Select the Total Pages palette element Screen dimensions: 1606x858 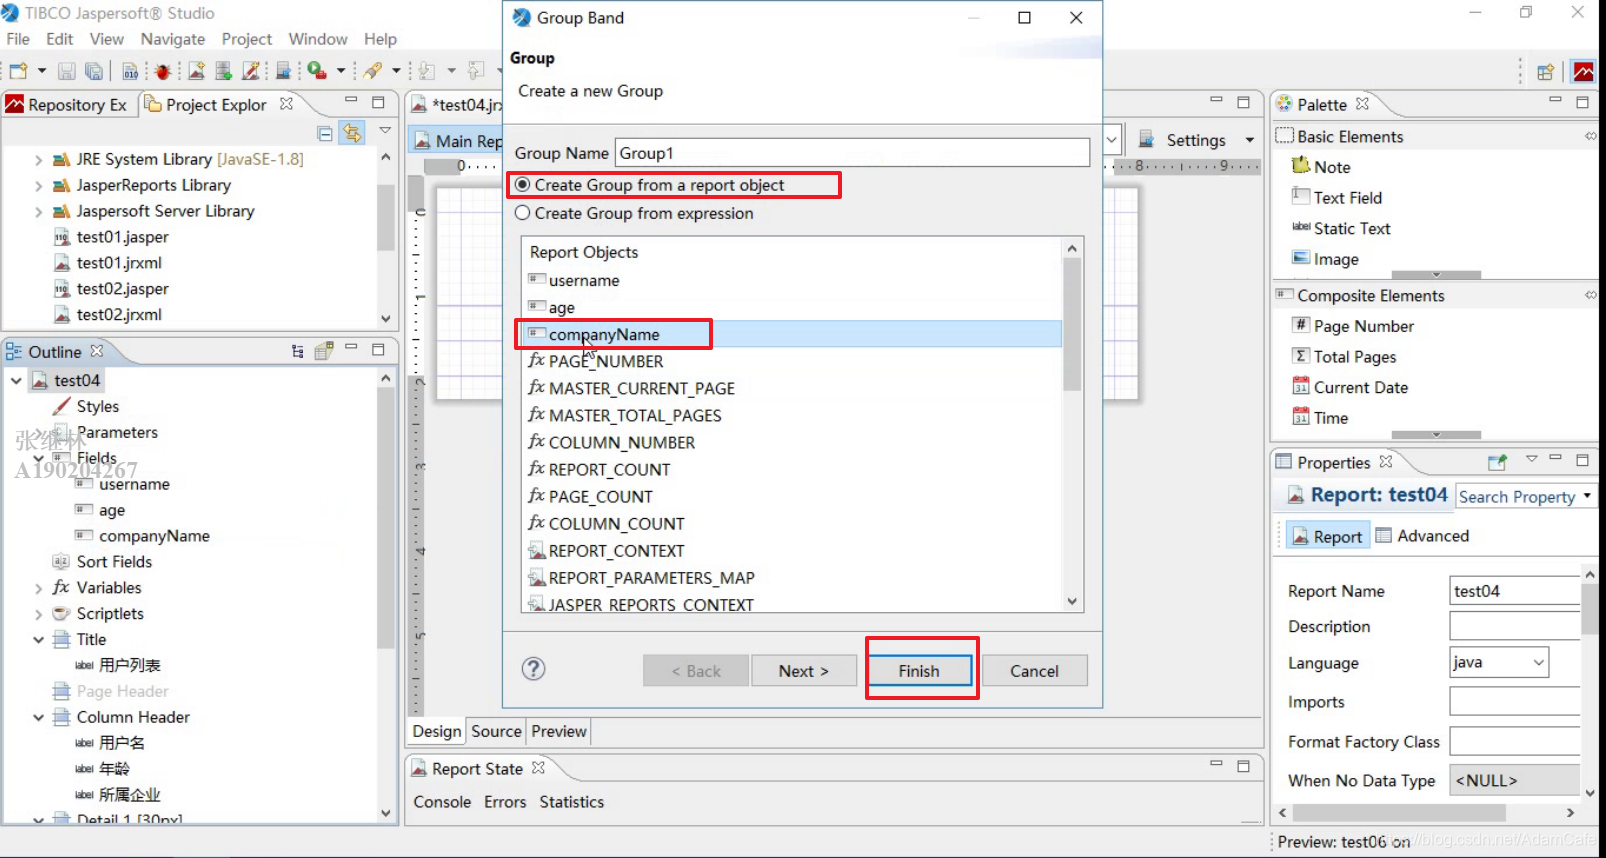tap(1344, 357)
